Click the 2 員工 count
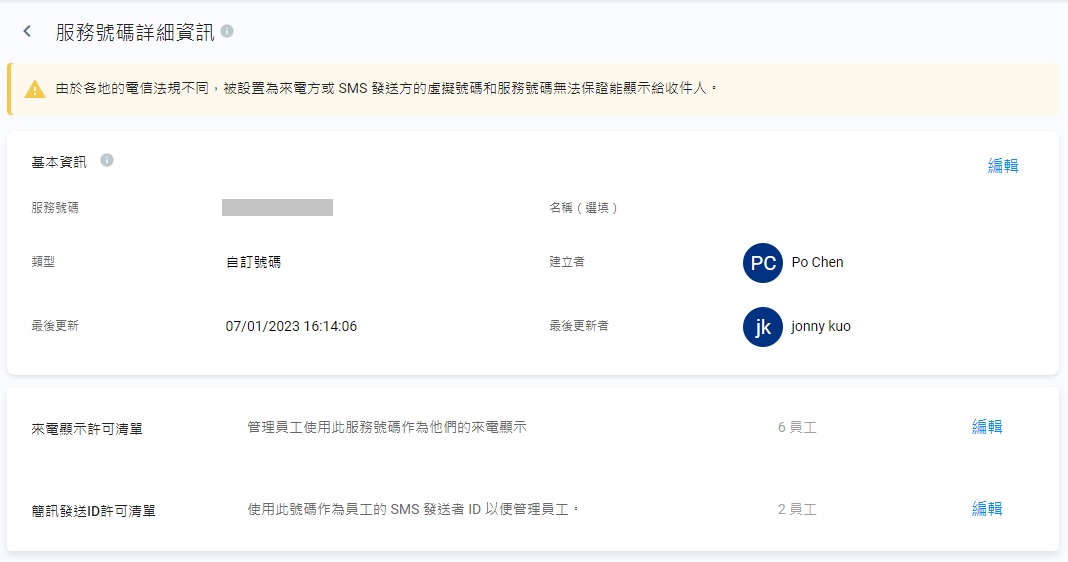The height and width of the screenshot is (562, 1068). 797,510
